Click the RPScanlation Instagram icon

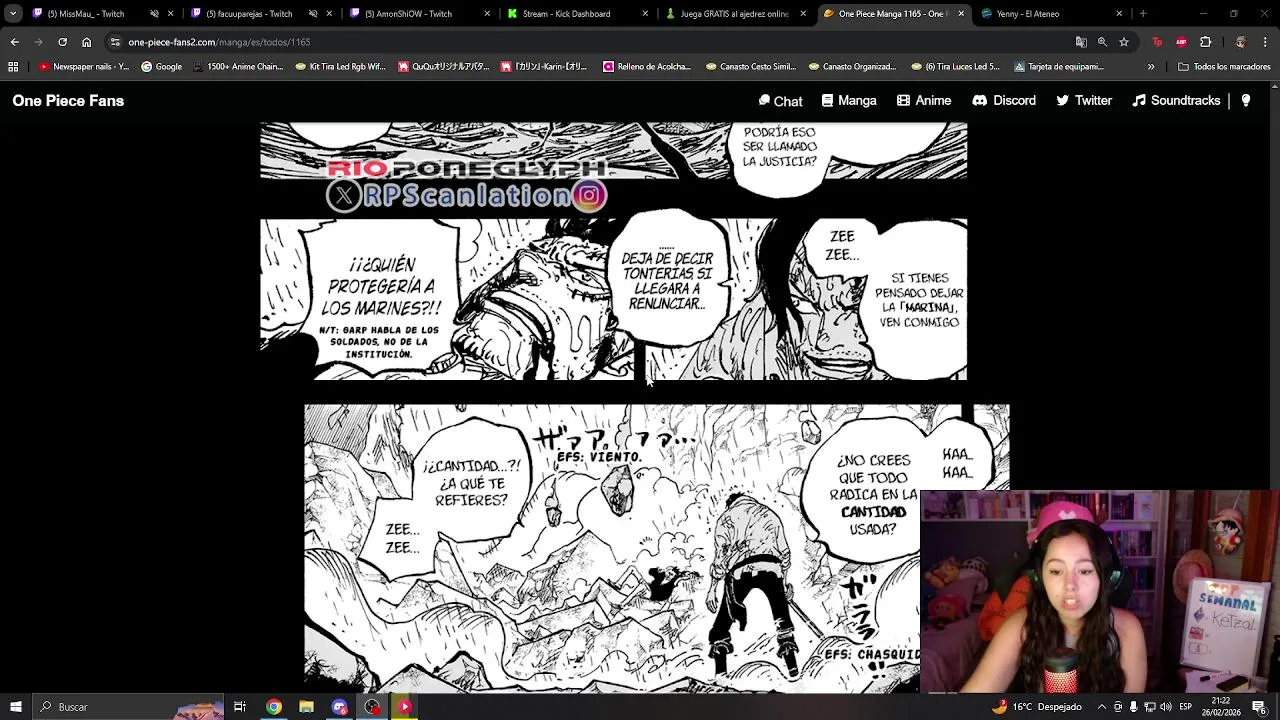tap(590, 195)
